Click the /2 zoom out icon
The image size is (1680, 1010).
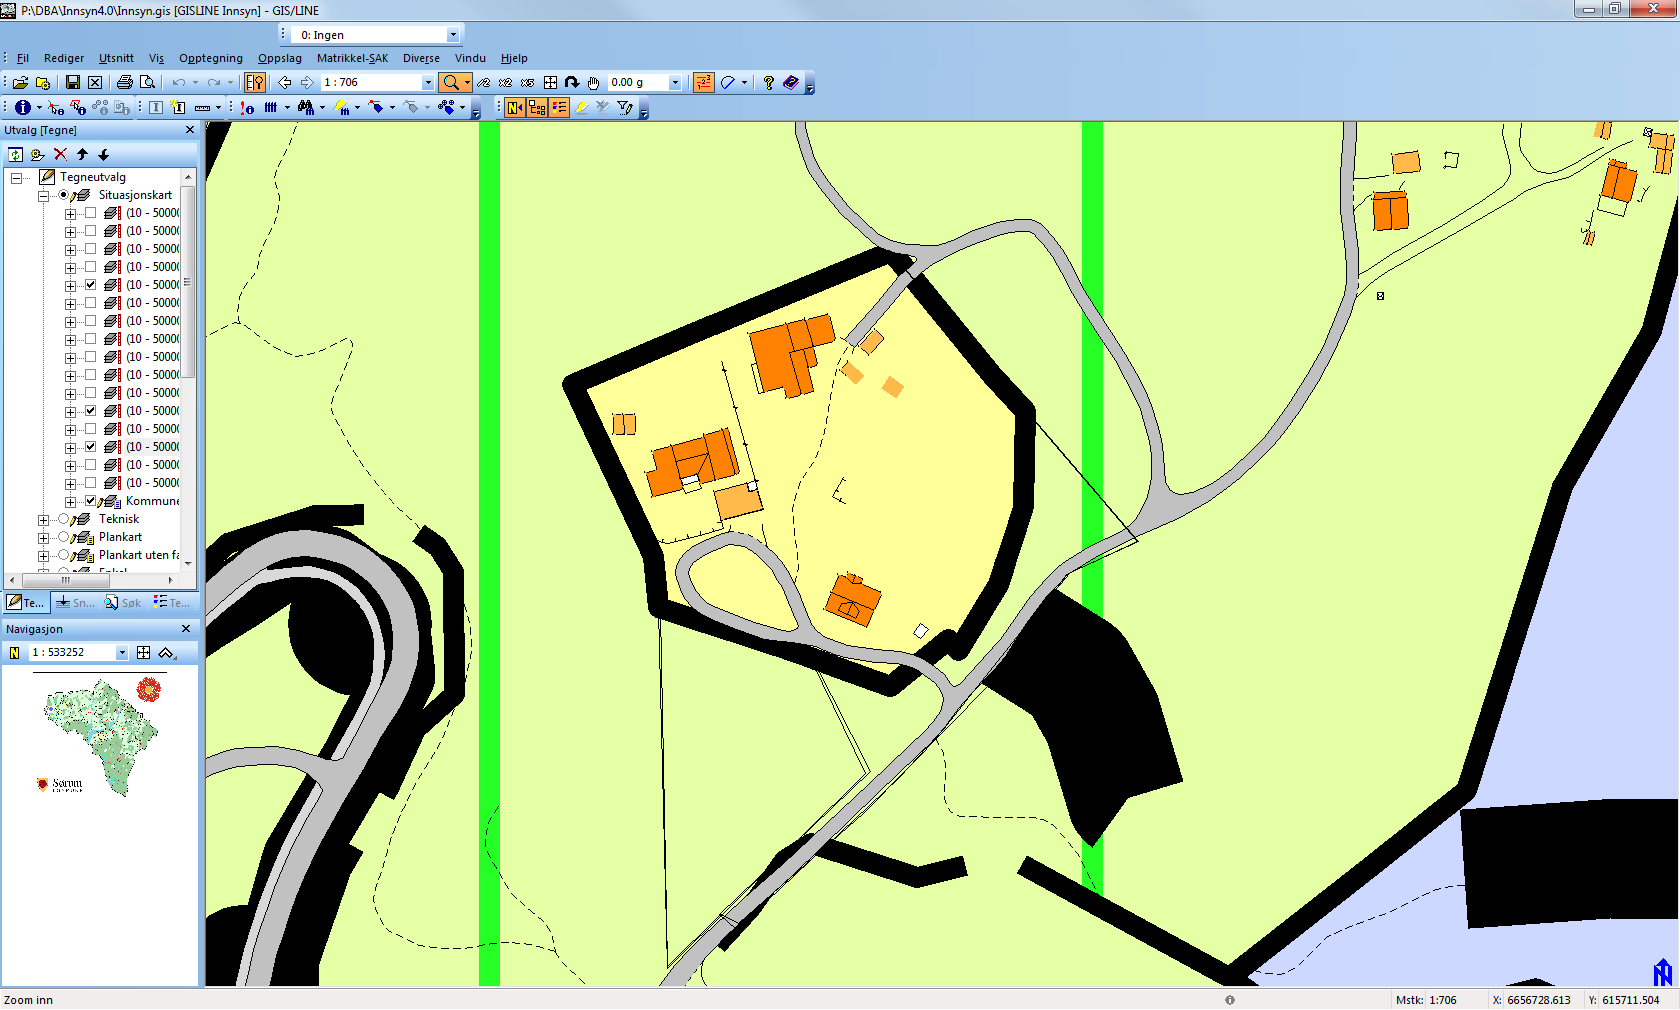pos(484,83)
